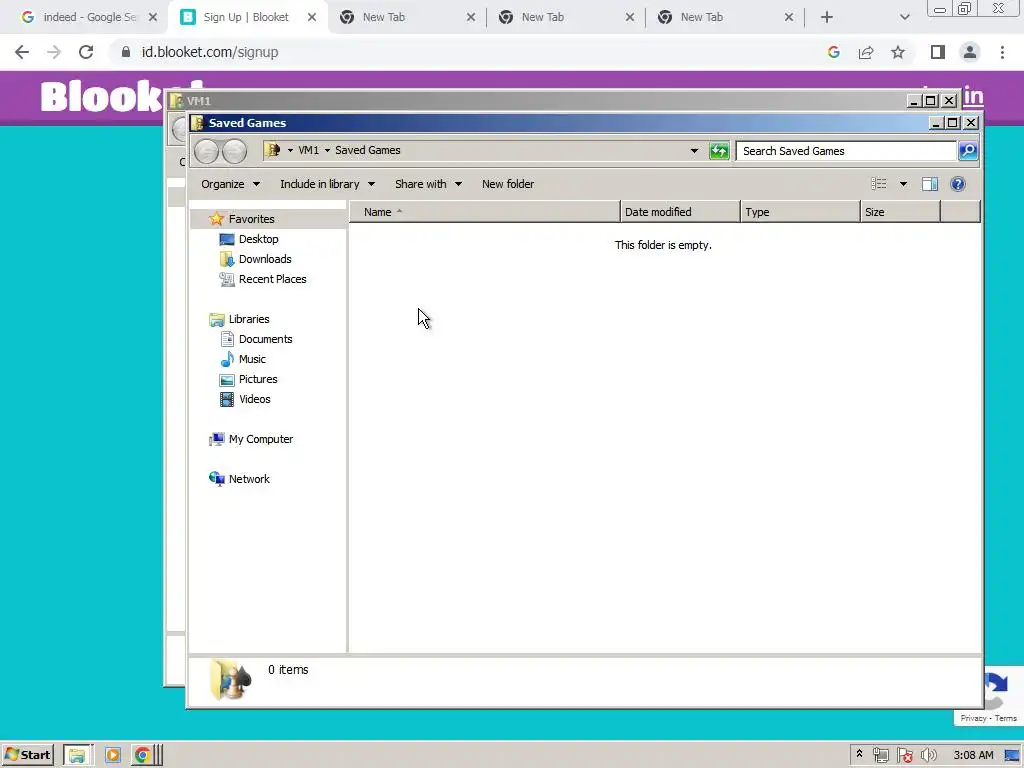This screenshot has height=768, width=1024.
Task: Expand the view options dropdown arrow
Action: pyautogui.click(x=903, y=184)
